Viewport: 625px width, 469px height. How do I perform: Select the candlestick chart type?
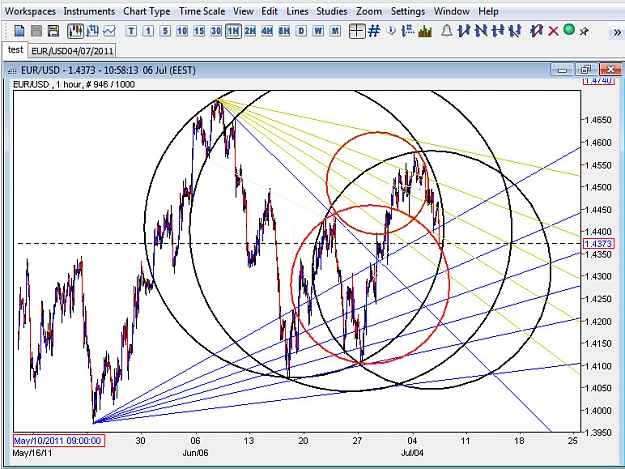(x=75, y=31)
